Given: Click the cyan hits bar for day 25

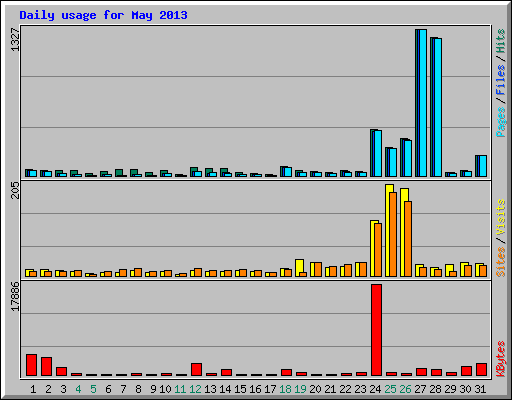Looking at the screenshot, I should [x=393, y=162].
